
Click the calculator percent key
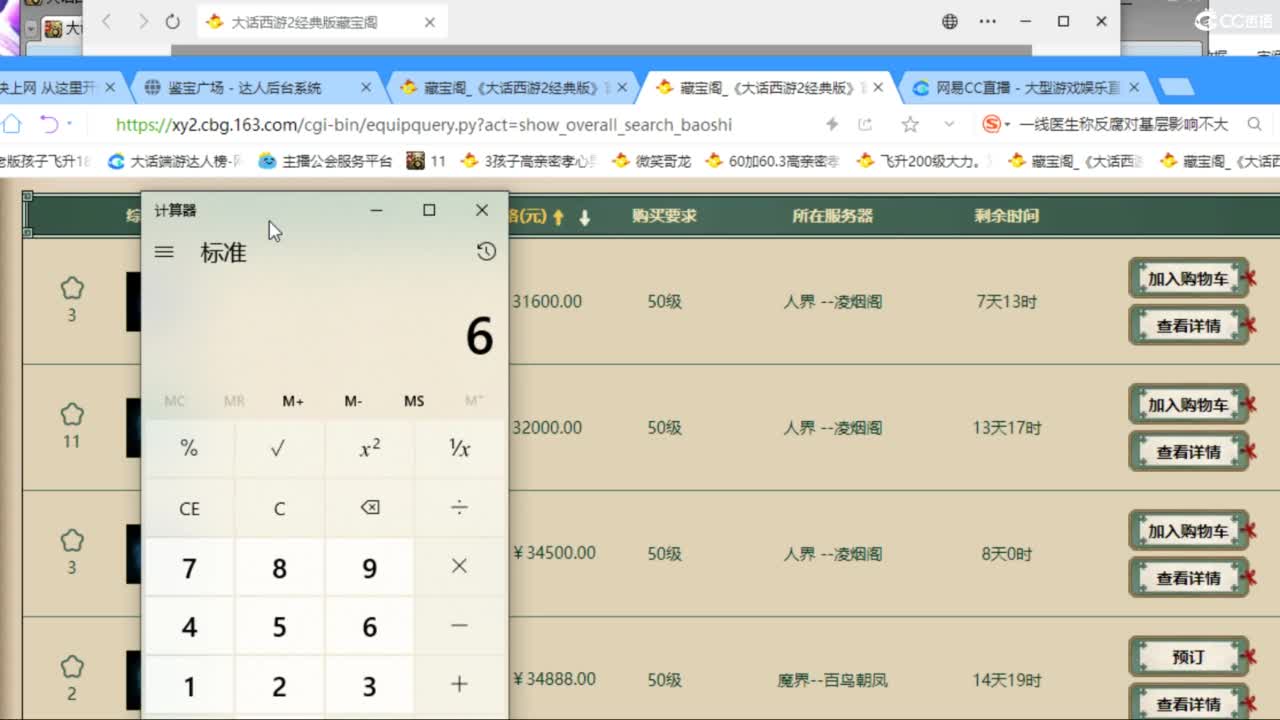point(189,449)
